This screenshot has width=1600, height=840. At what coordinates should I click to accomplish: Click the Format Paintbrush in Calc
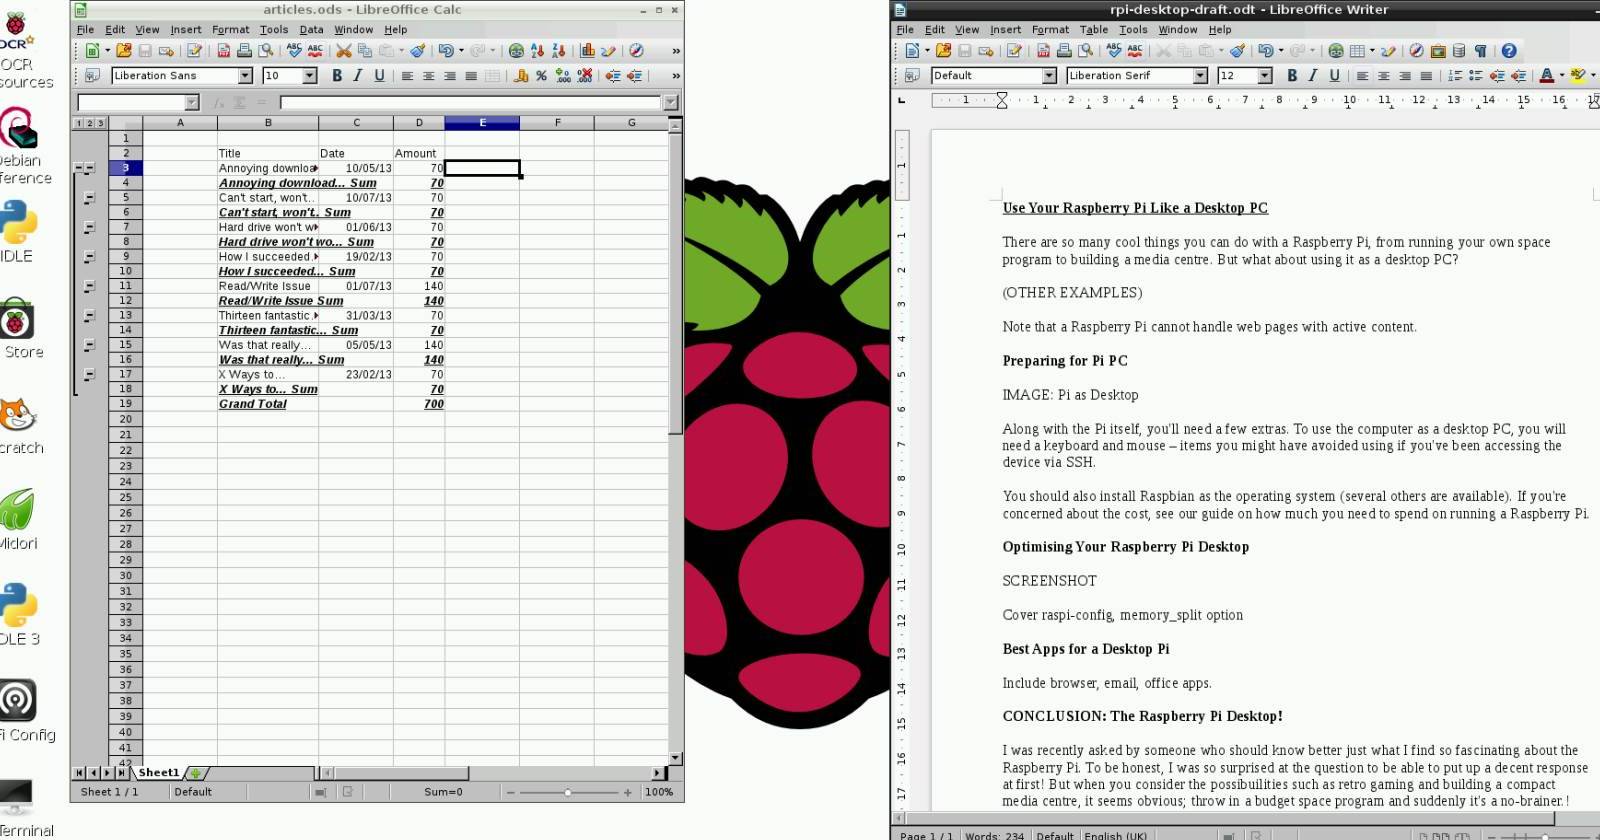[418, 50]
